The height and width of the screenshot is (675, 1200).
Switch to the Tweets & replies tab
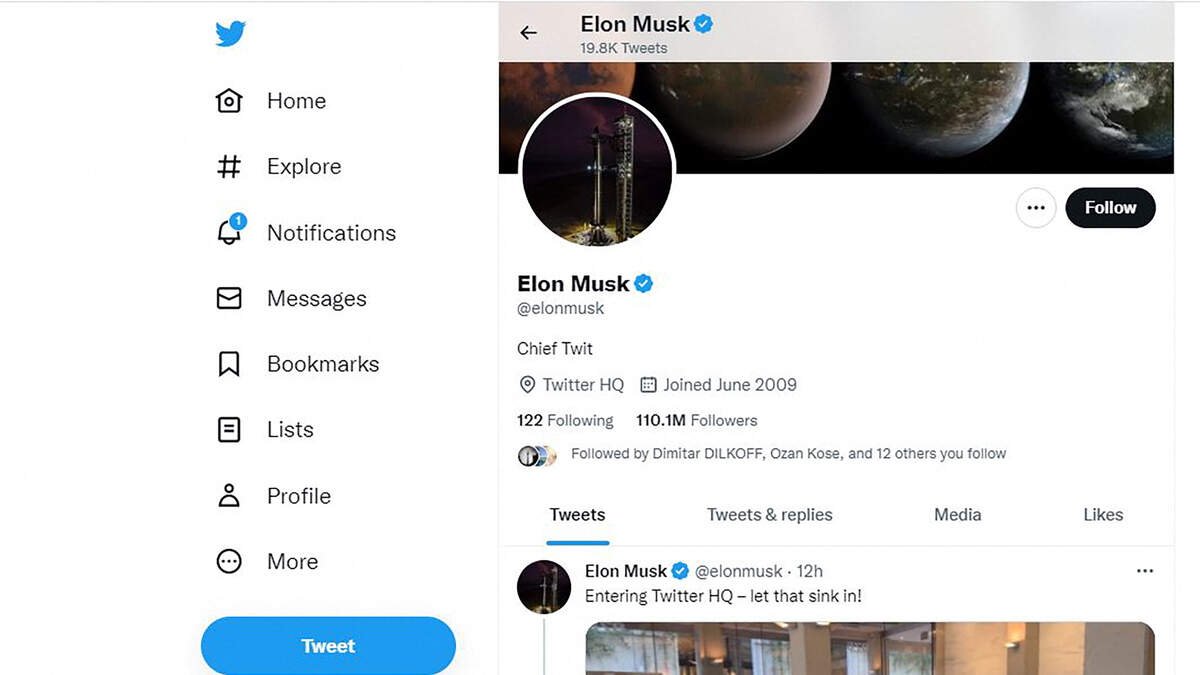[769, 515]
